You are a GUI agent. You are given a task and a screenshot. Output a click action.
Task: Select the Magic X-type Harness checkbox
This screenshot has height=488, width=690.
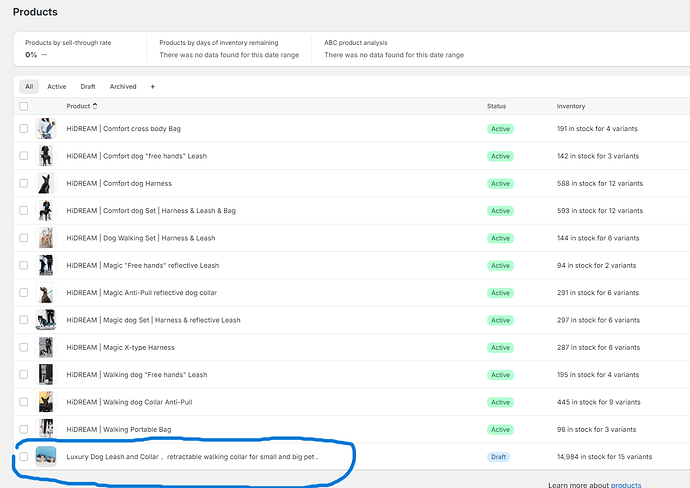click(x=24, y=347)
